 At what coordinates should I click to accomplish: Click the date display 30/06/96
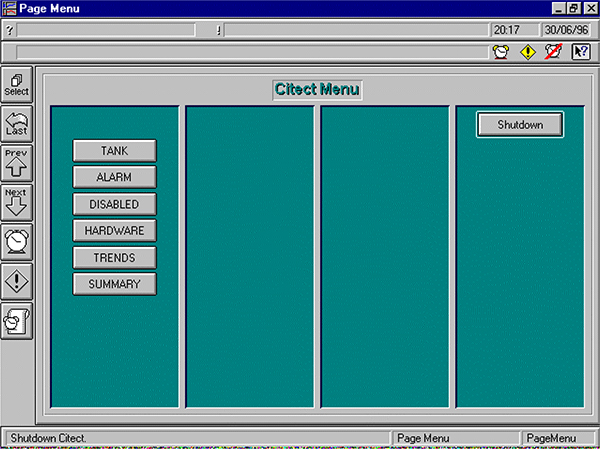point(566,30)
